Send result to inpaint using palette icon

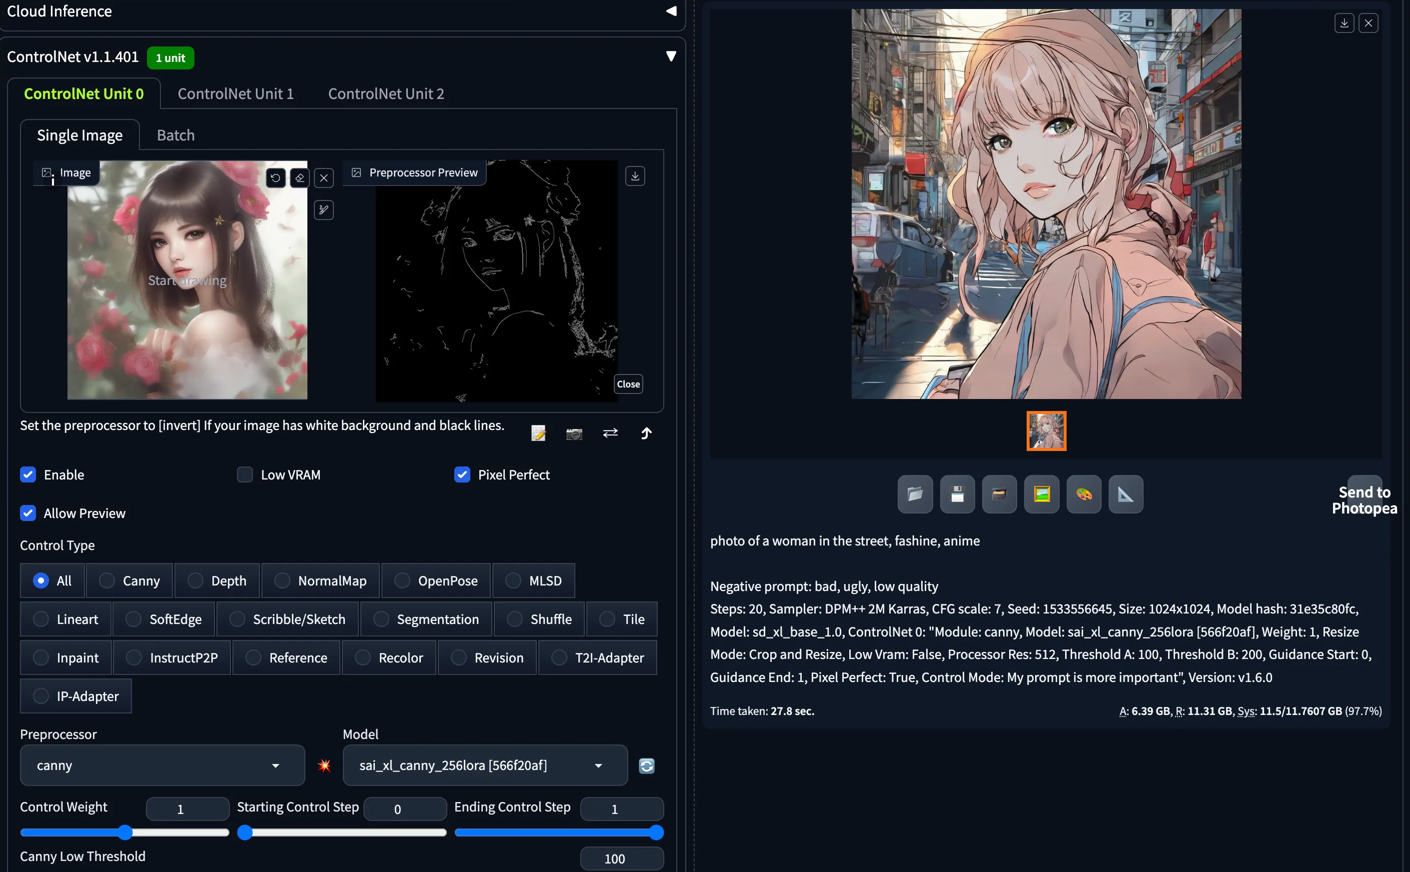1084,494
